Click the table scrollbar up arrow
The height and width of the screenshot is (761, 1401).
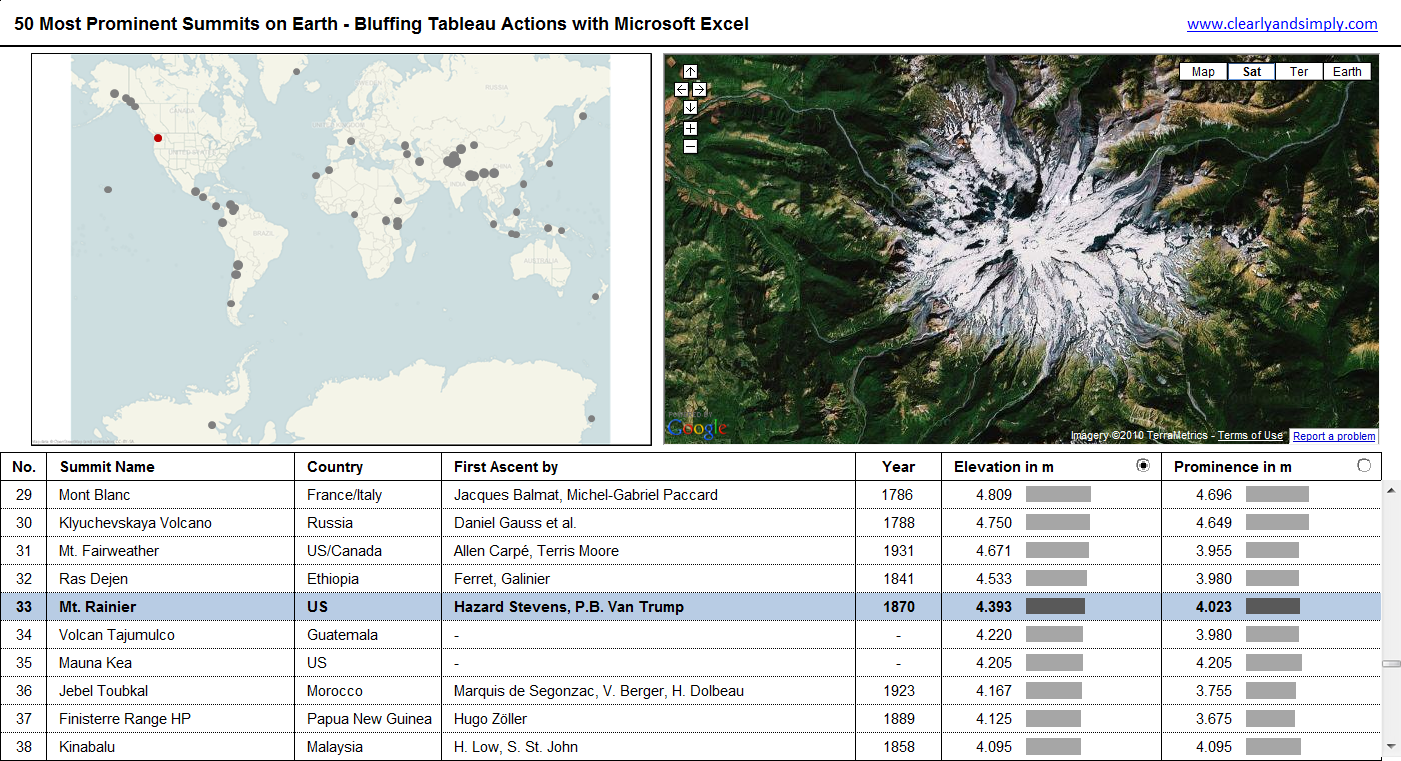click(1391, 489)
